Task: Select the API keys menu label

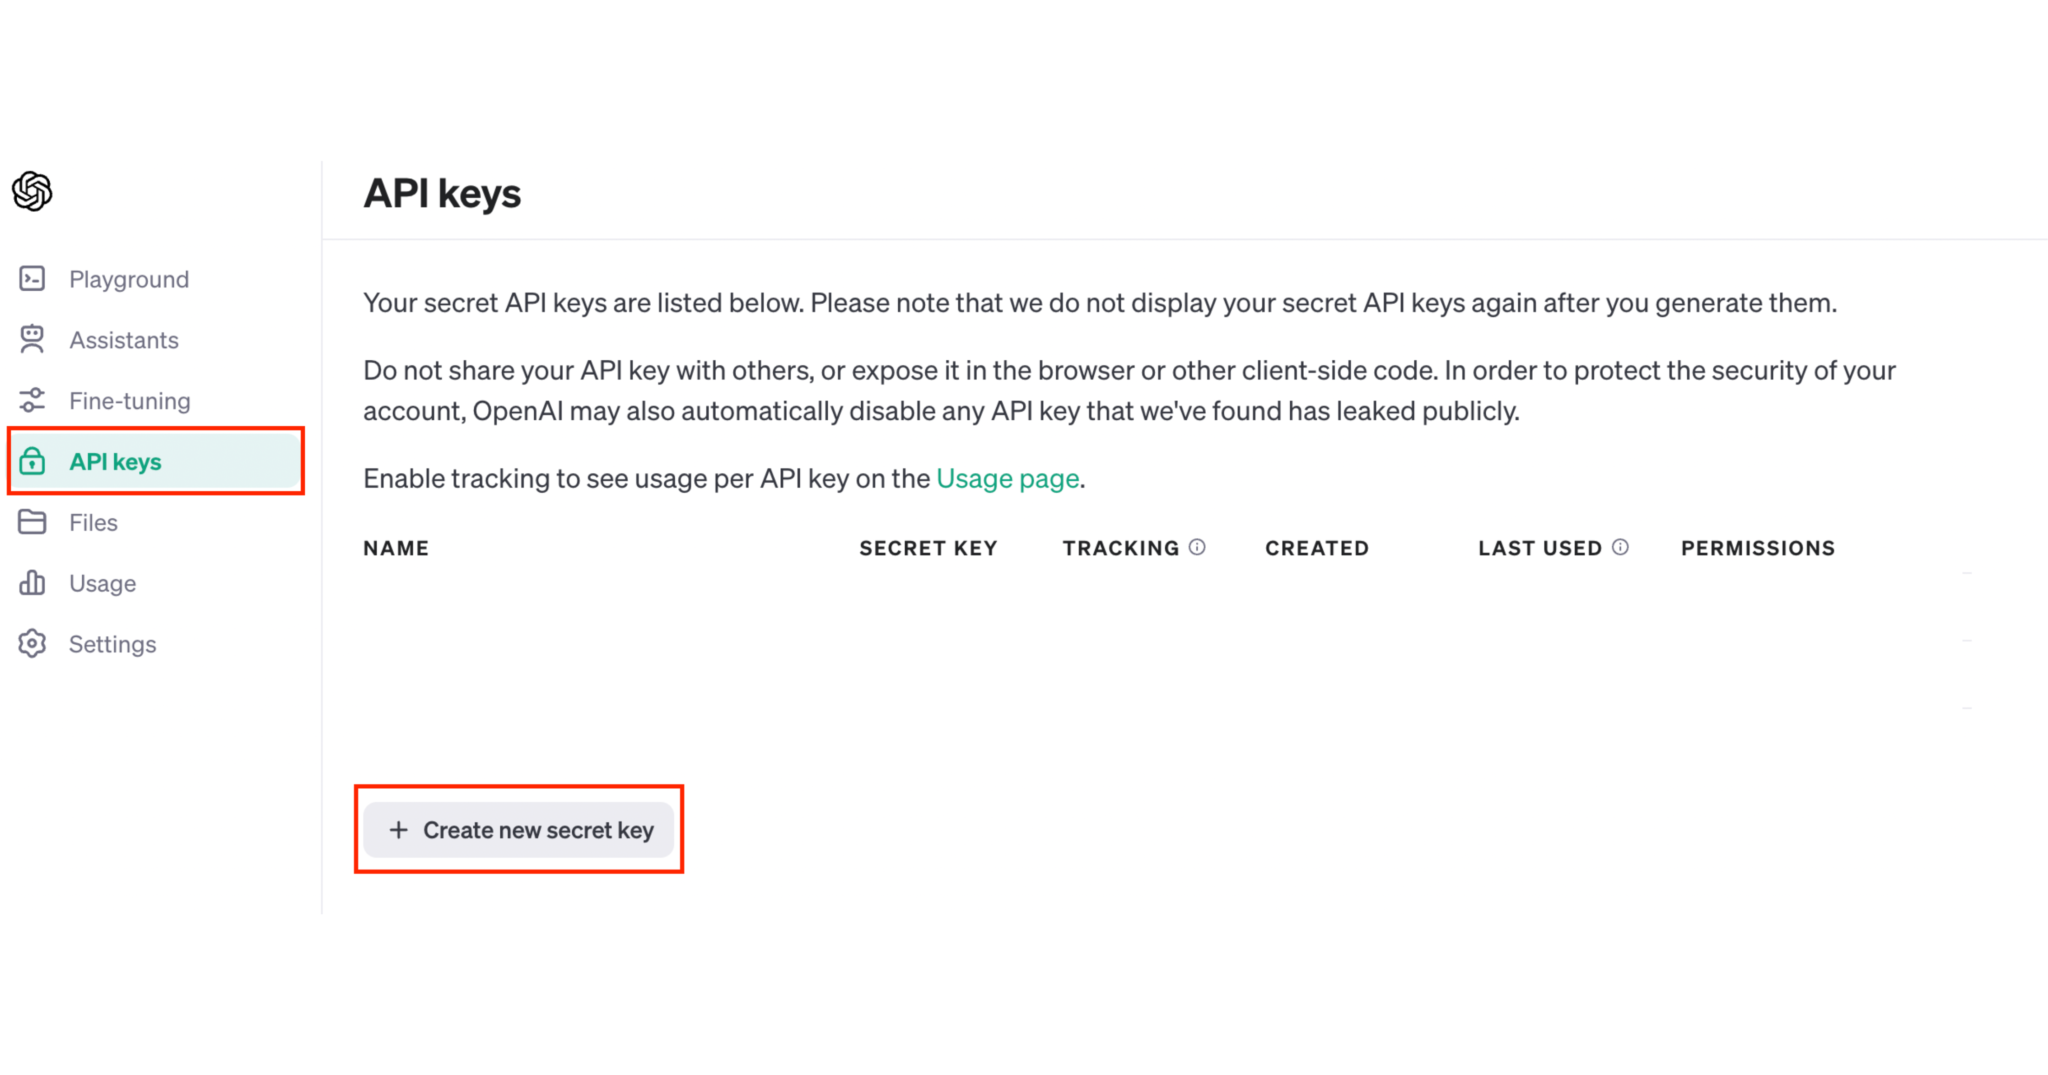Action: click(x=115, y=462)
